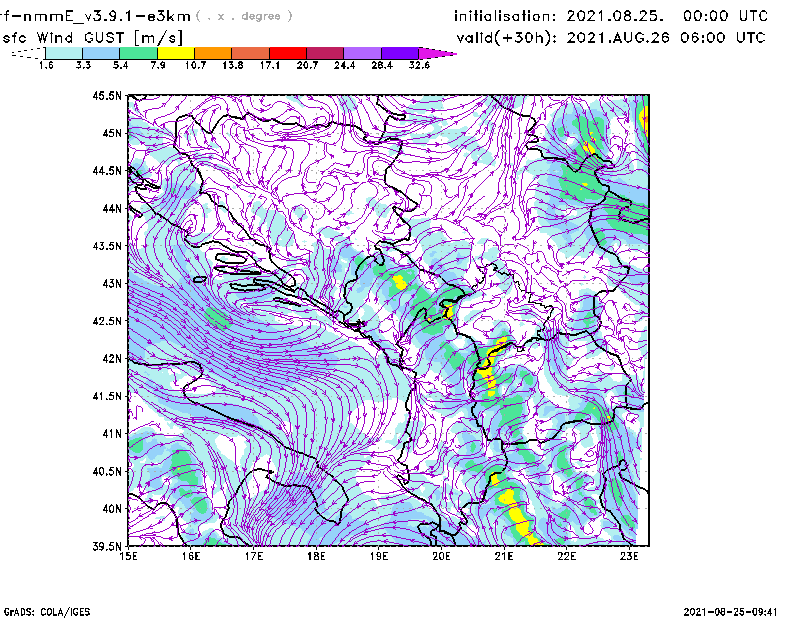Screen dimensions: 800x618
Task: Click the 42.5N latitude label
Action: click(107, 321)
